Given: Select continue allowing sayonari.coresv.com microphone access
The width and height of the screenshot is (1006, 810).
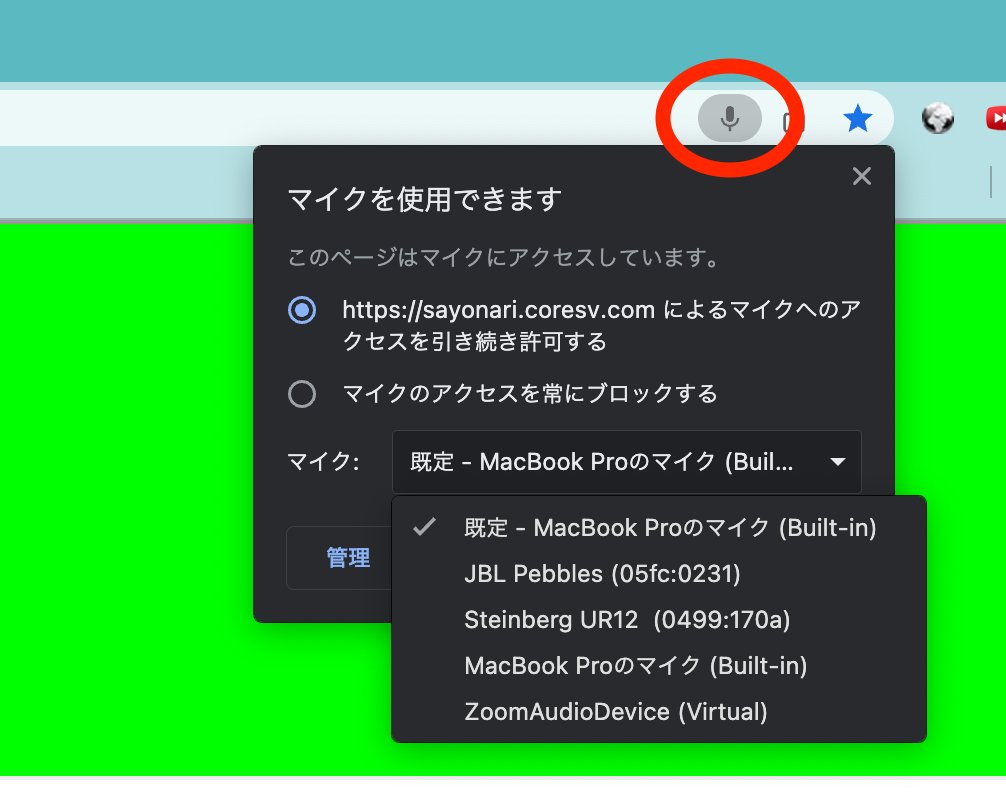Looking at the screenshot, I should (302, 310).
